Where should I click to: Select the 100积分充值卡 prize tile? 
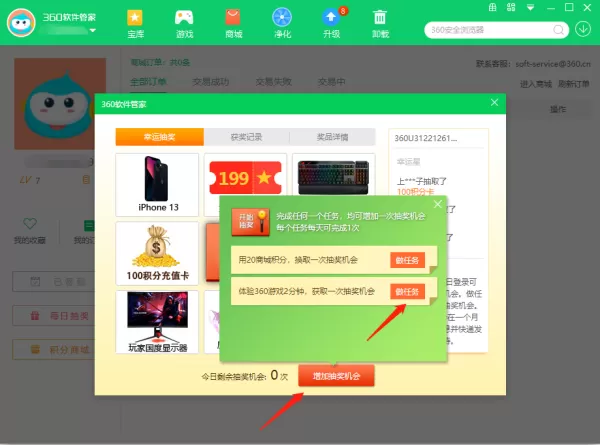click(157, 253)
